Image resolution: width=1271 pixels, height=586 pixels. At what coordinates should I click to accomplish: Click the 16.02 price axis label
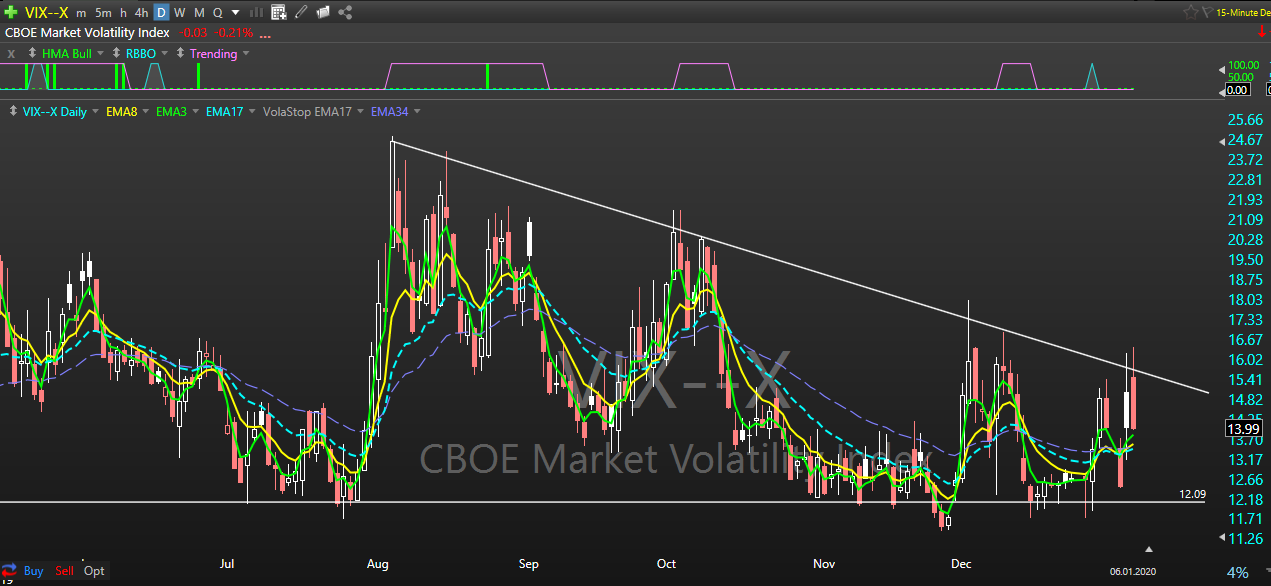pos(1244,360)
